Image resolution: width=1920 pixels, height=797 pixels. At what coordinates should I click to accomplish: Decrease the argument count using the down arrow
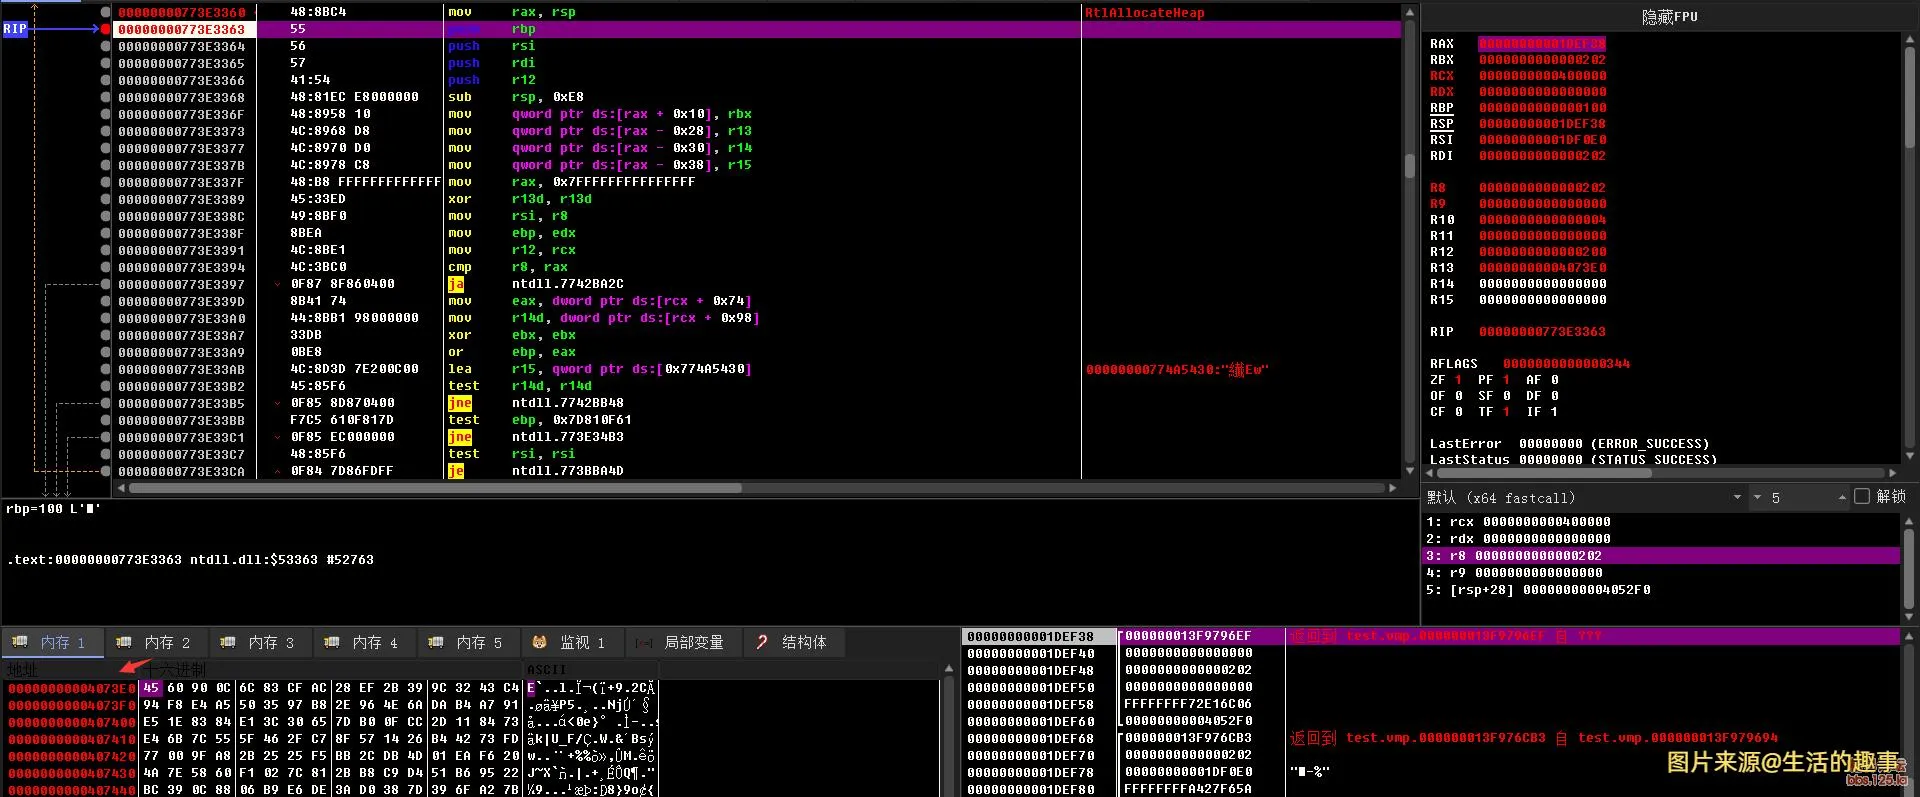click(x=1757, y=498)
